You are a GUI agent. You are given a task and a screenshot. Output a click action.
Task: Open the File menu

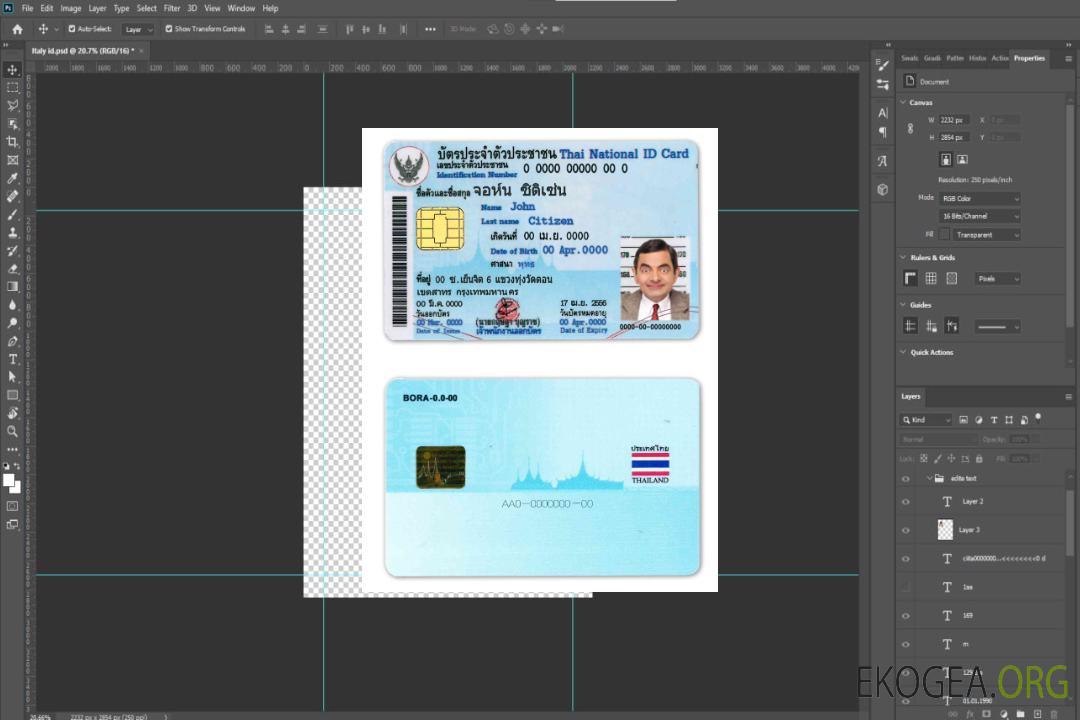tap(27, 8)
